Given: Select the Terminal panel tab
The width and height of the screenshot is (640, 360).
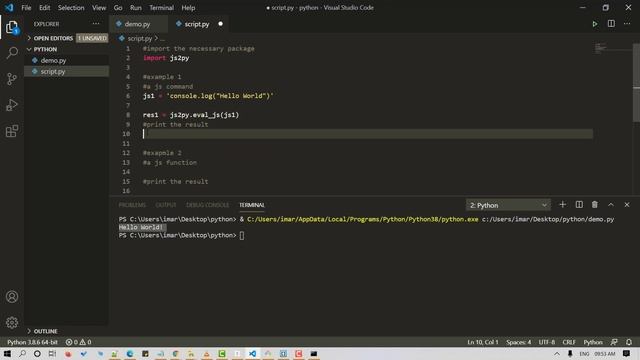Looking at the screenshot, I should (252, 205).
